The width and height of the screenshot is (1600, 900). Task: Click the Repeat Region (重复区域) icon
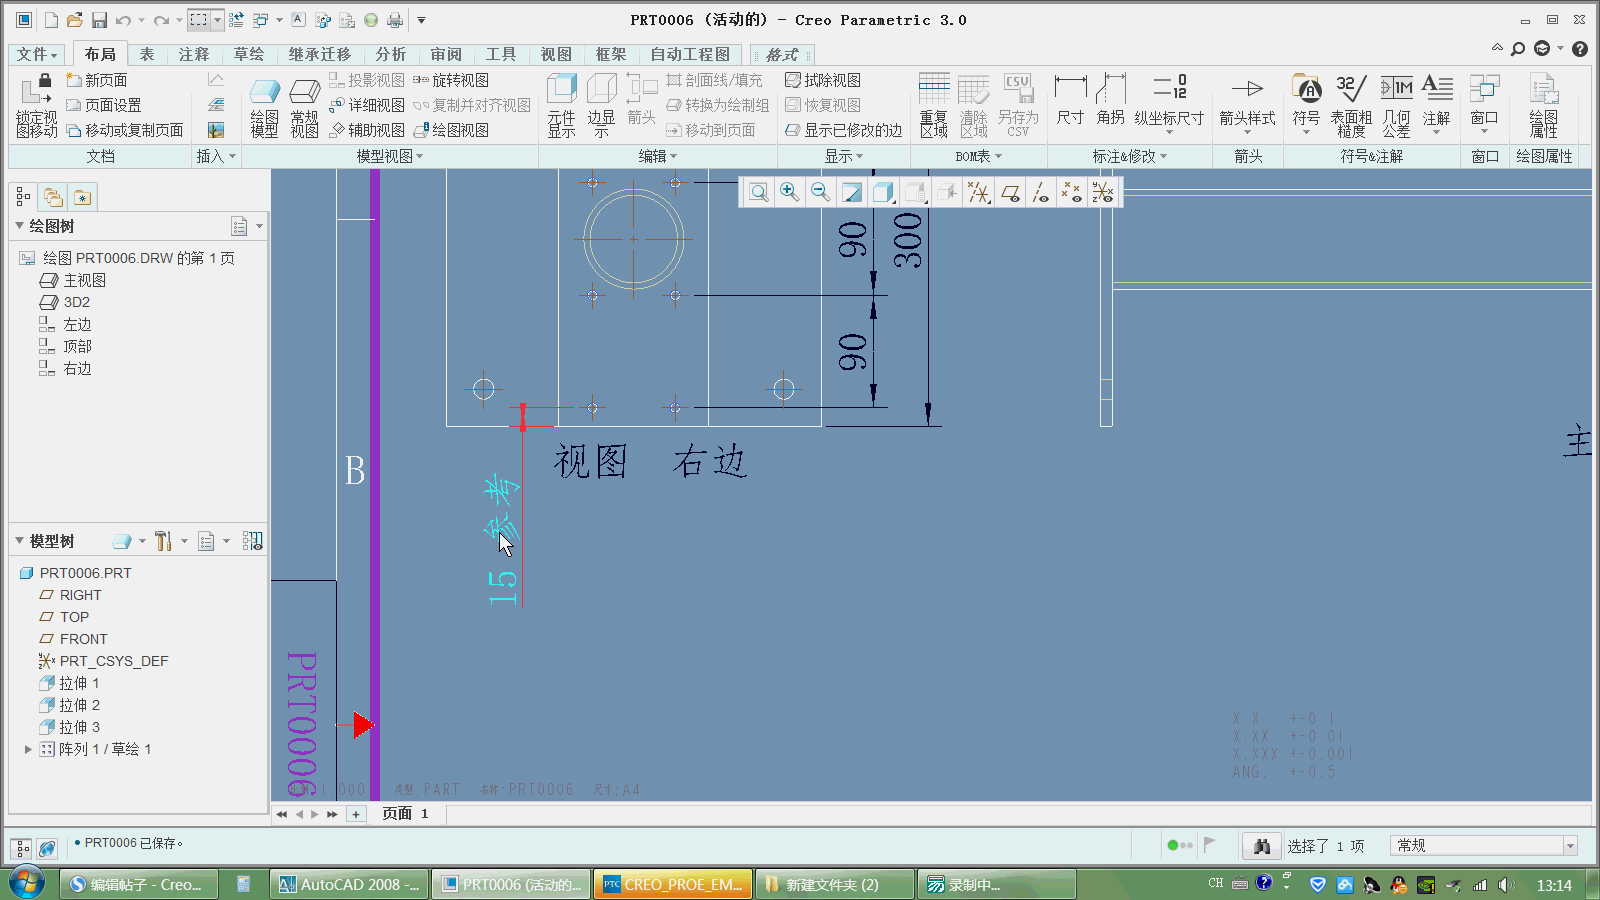tap(934, 105)
